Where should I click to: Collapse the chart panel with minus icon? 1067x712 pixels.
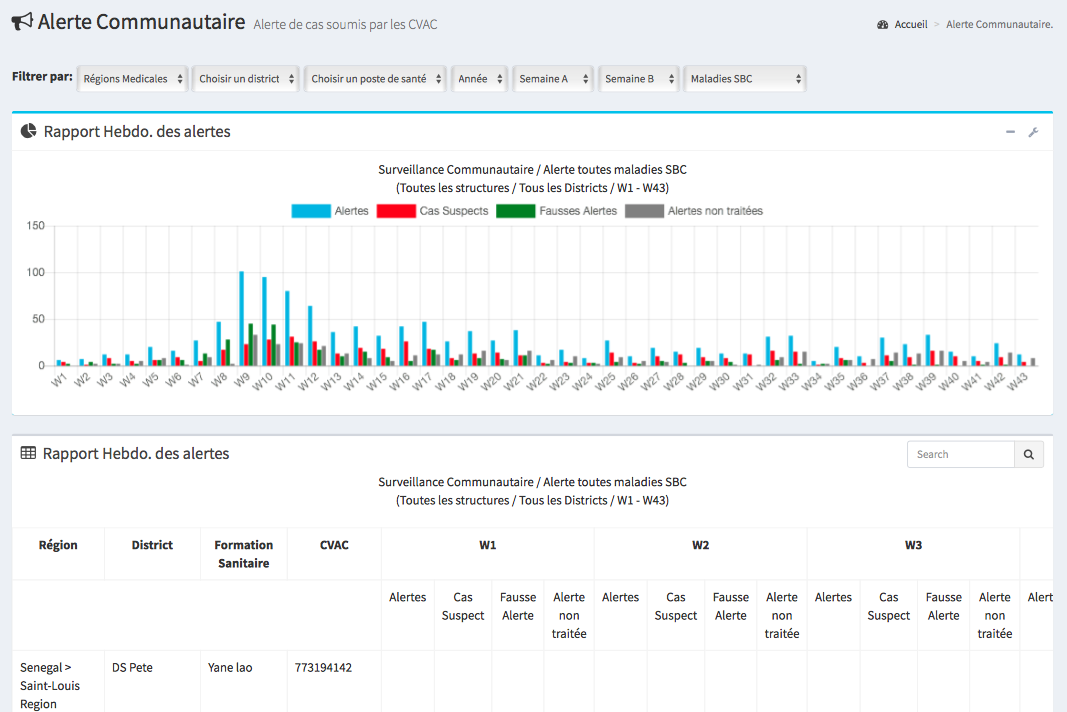[1011, 132]
